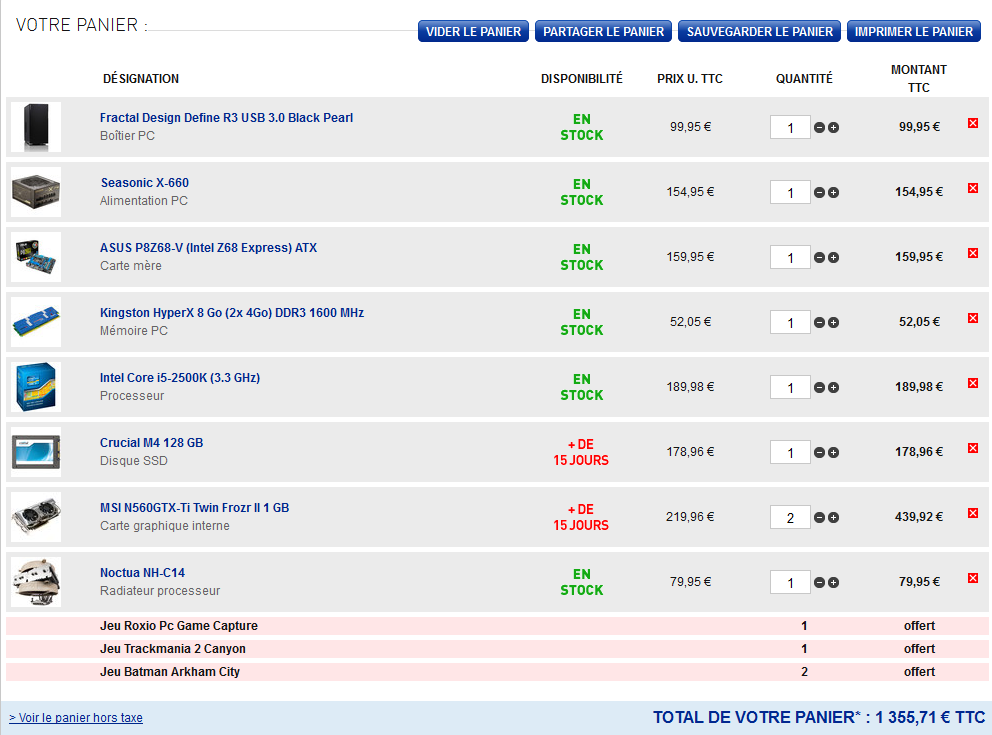Image resolution: width=992 pixels, height=735 pixels.
Task: Click the Seasonic X-660 power supply thumbnail
Action: tap(36, 192)
